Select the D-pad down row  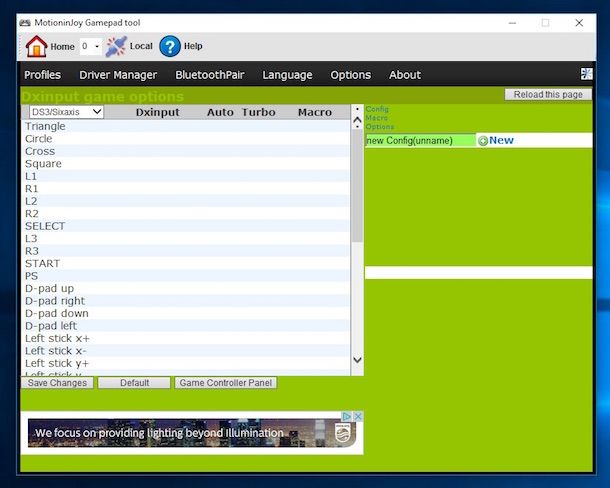pyautogui.click(x=186, y=313)
